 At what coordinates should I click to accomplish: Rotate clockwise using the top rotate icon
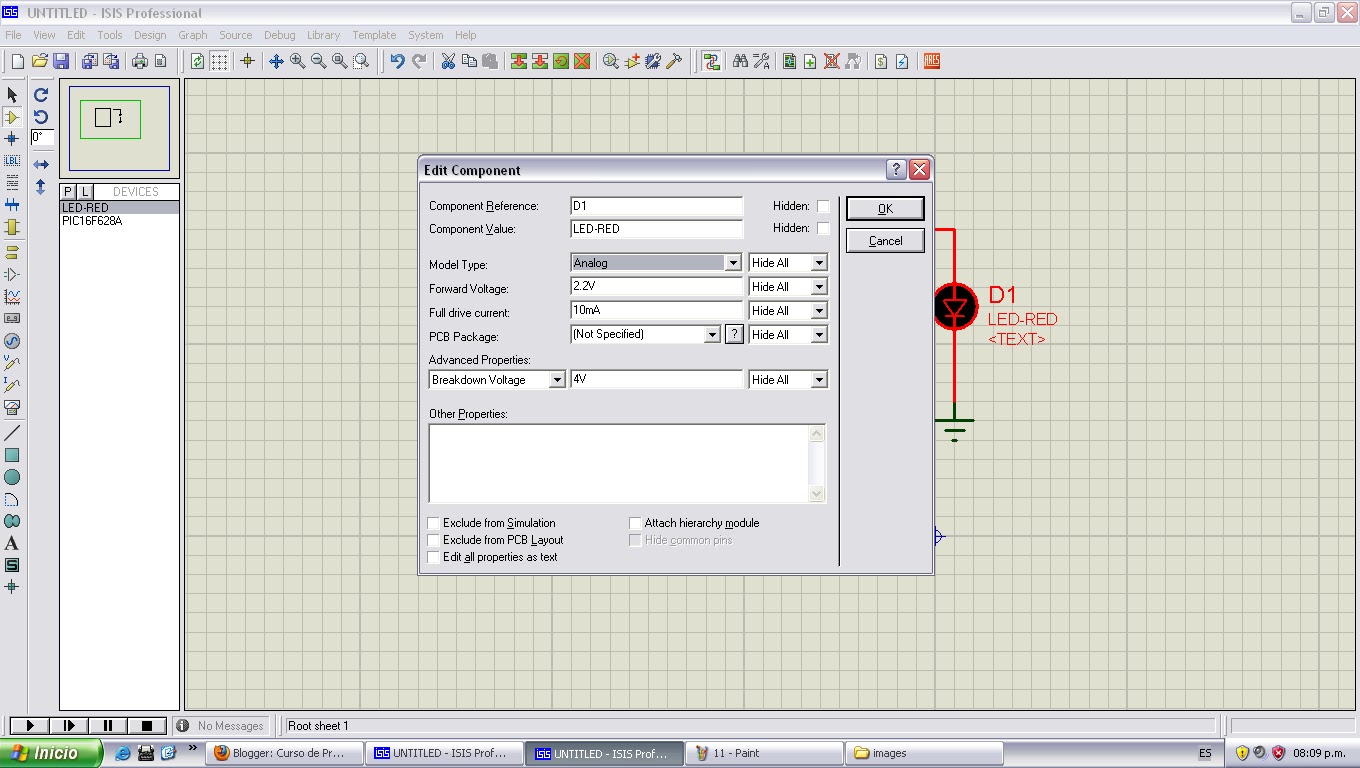41,95
